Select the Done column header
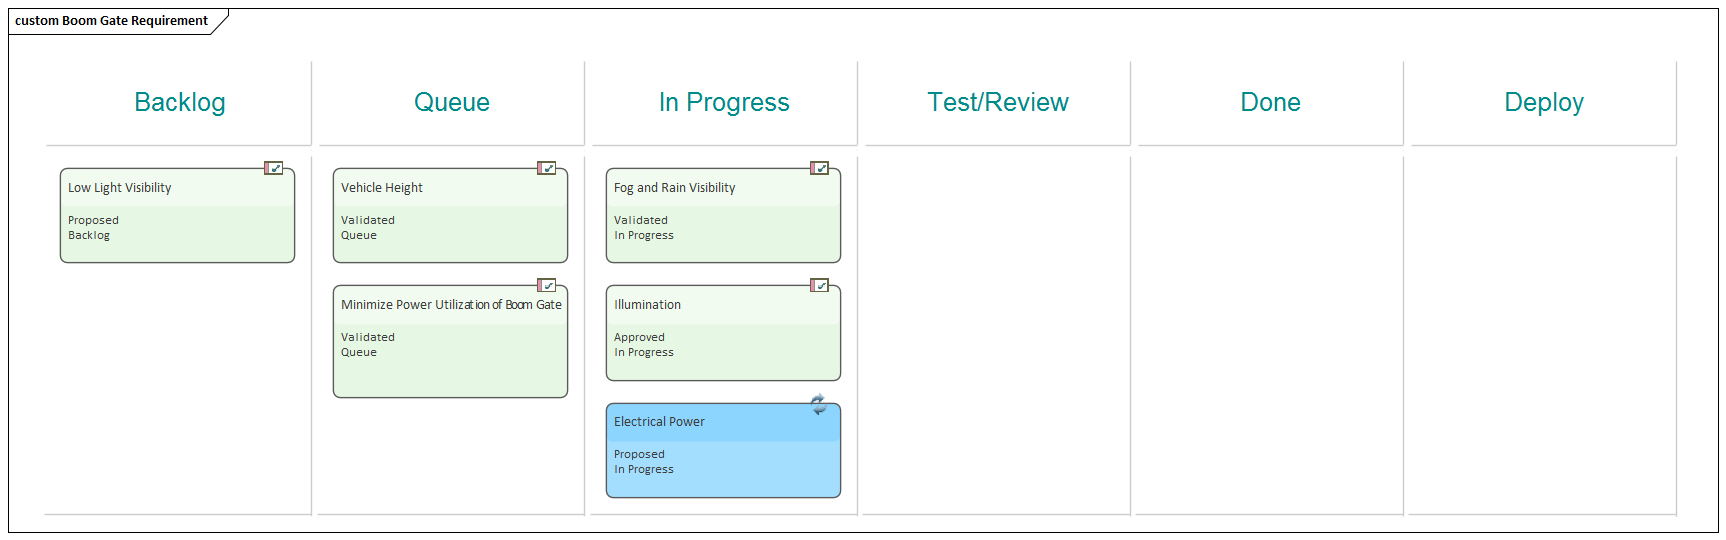1726x540 pixels. [x=1270, y=102]
